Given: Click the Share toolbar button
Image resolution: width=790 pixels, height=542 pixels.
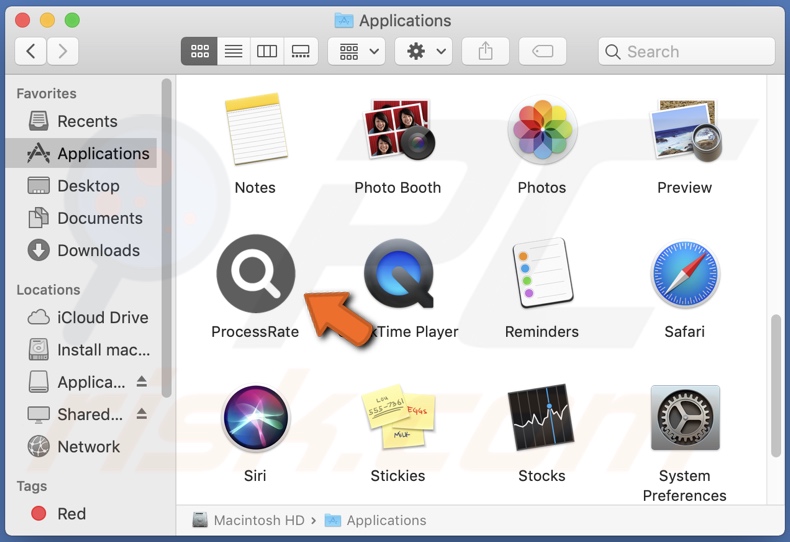Looking at the screenshot, I should point(485,51).
